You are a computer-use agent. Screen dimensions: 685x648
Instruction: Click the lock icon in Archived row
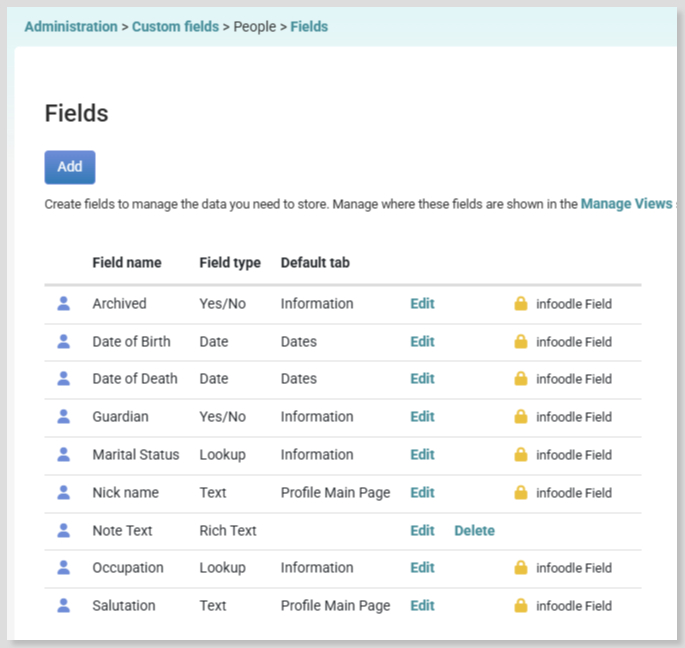(x=521, y=303)
